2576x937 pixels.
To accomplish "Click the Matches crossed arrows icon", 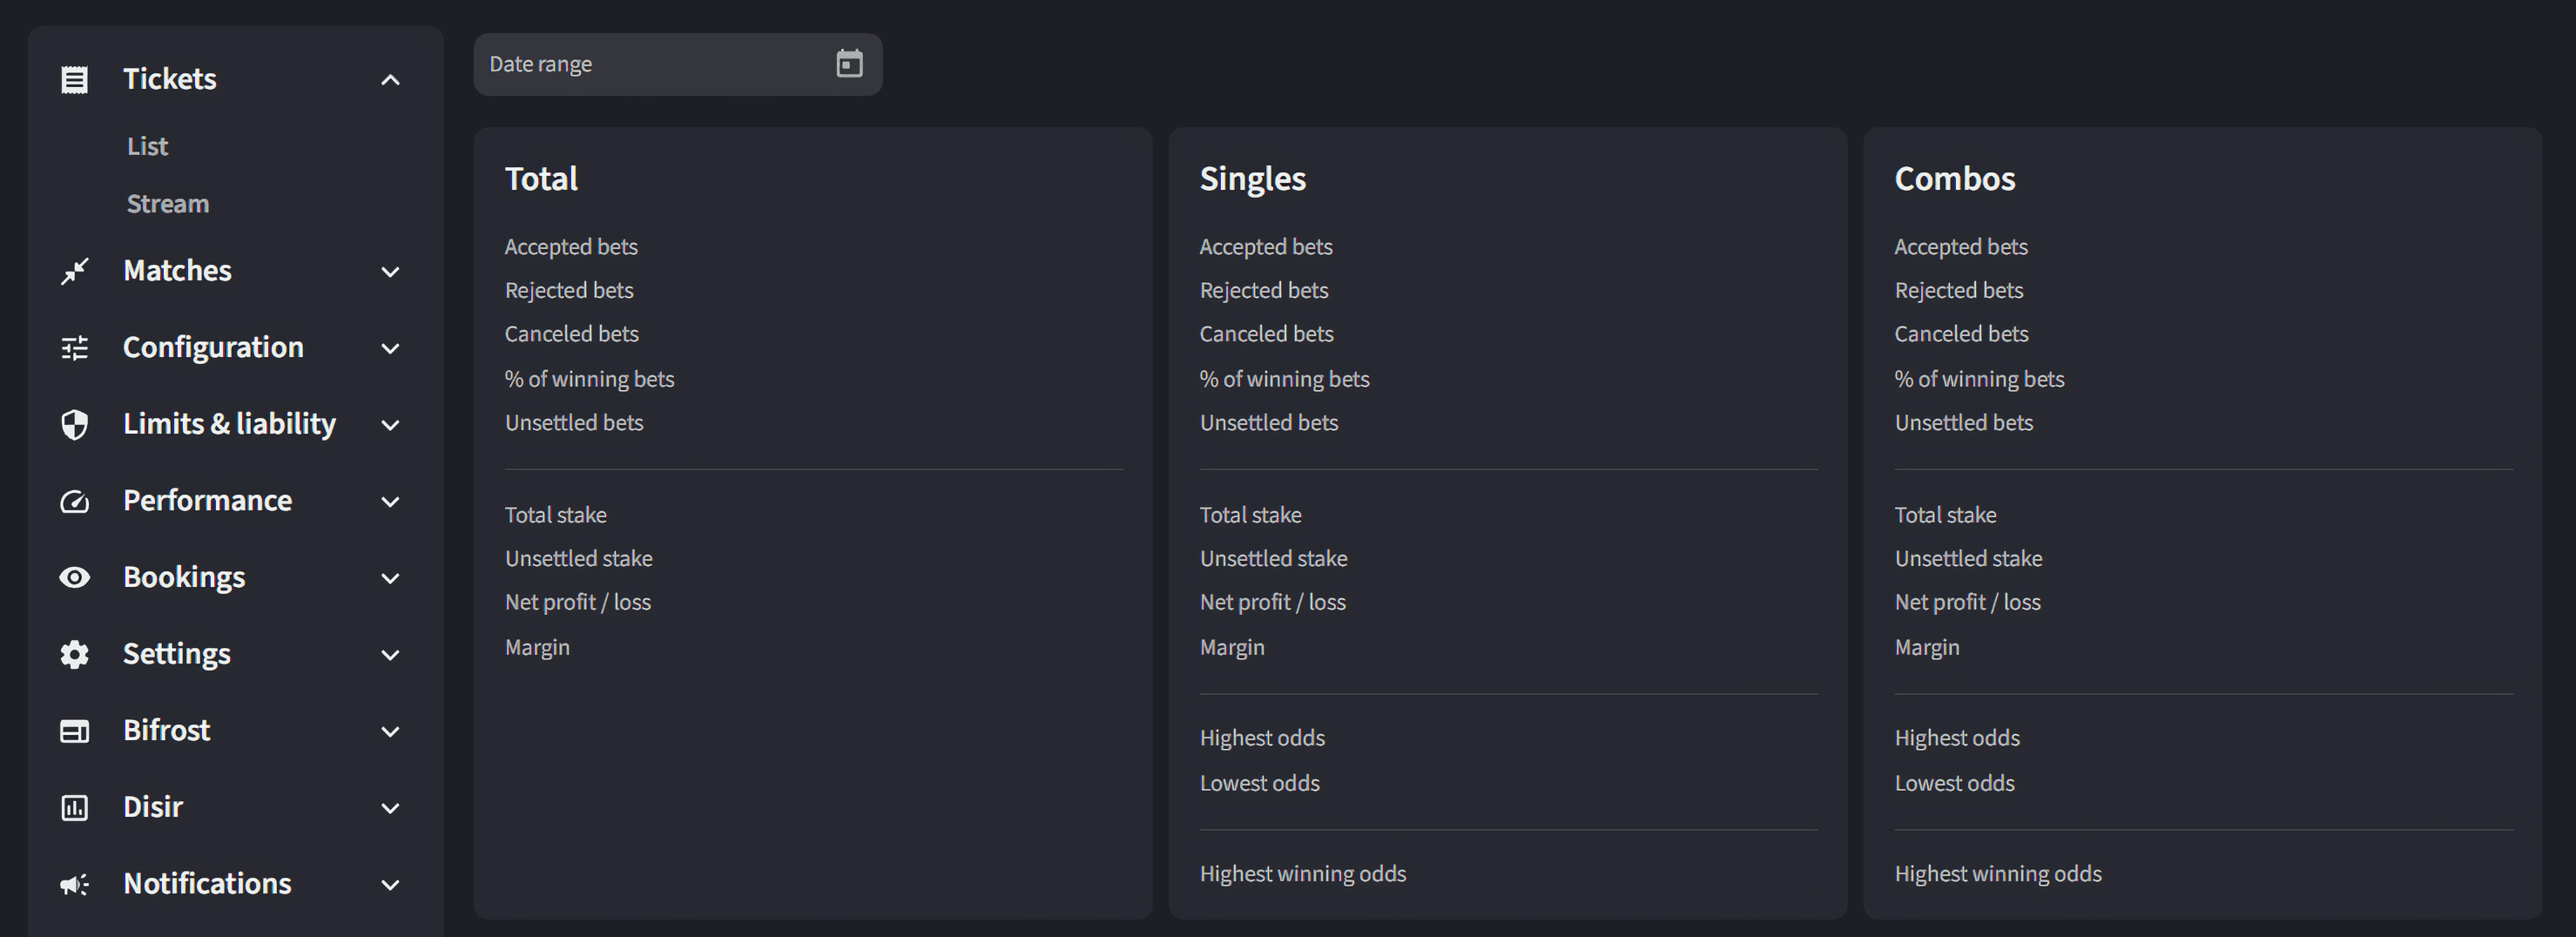I will (75, 271).
